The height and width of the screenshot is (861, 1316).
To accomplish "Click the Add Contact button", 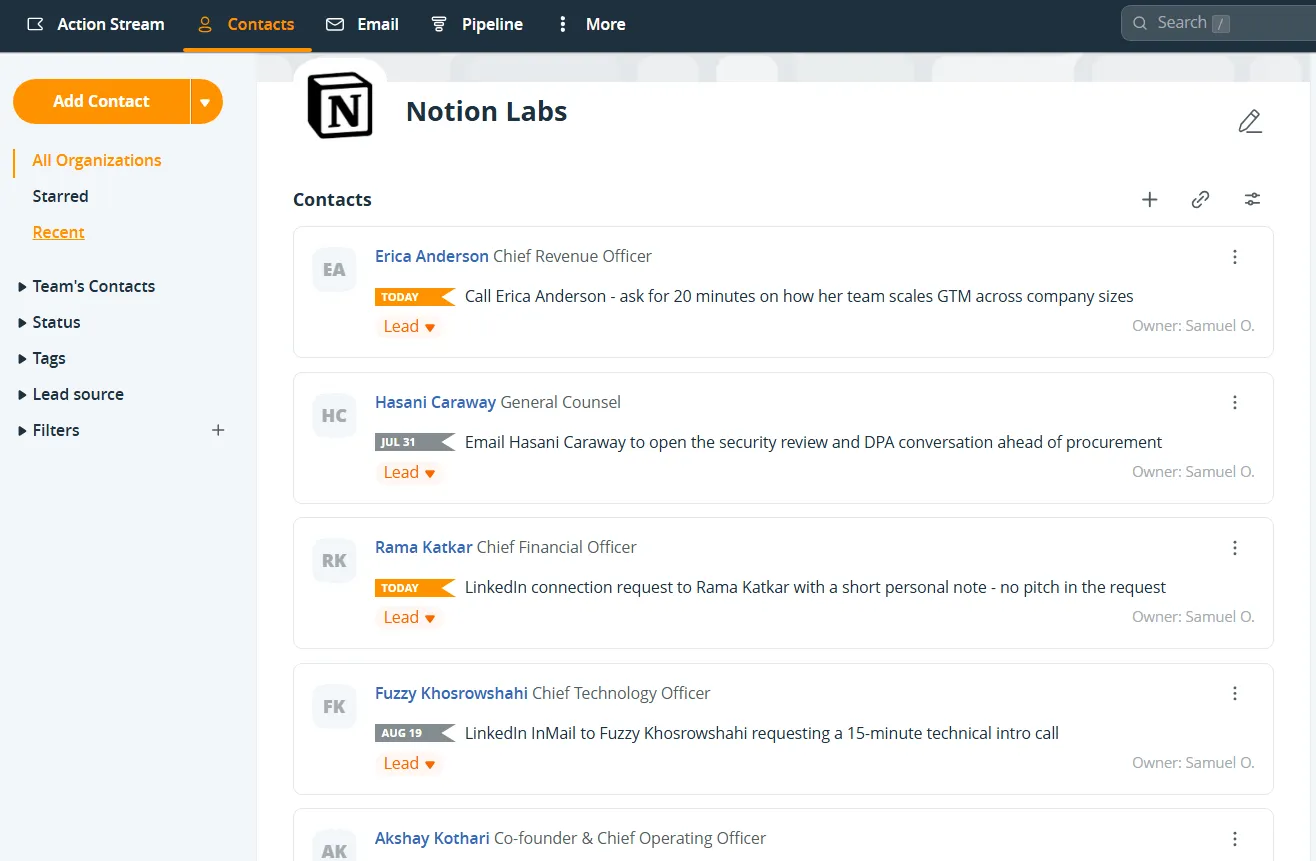I will 101,101.
